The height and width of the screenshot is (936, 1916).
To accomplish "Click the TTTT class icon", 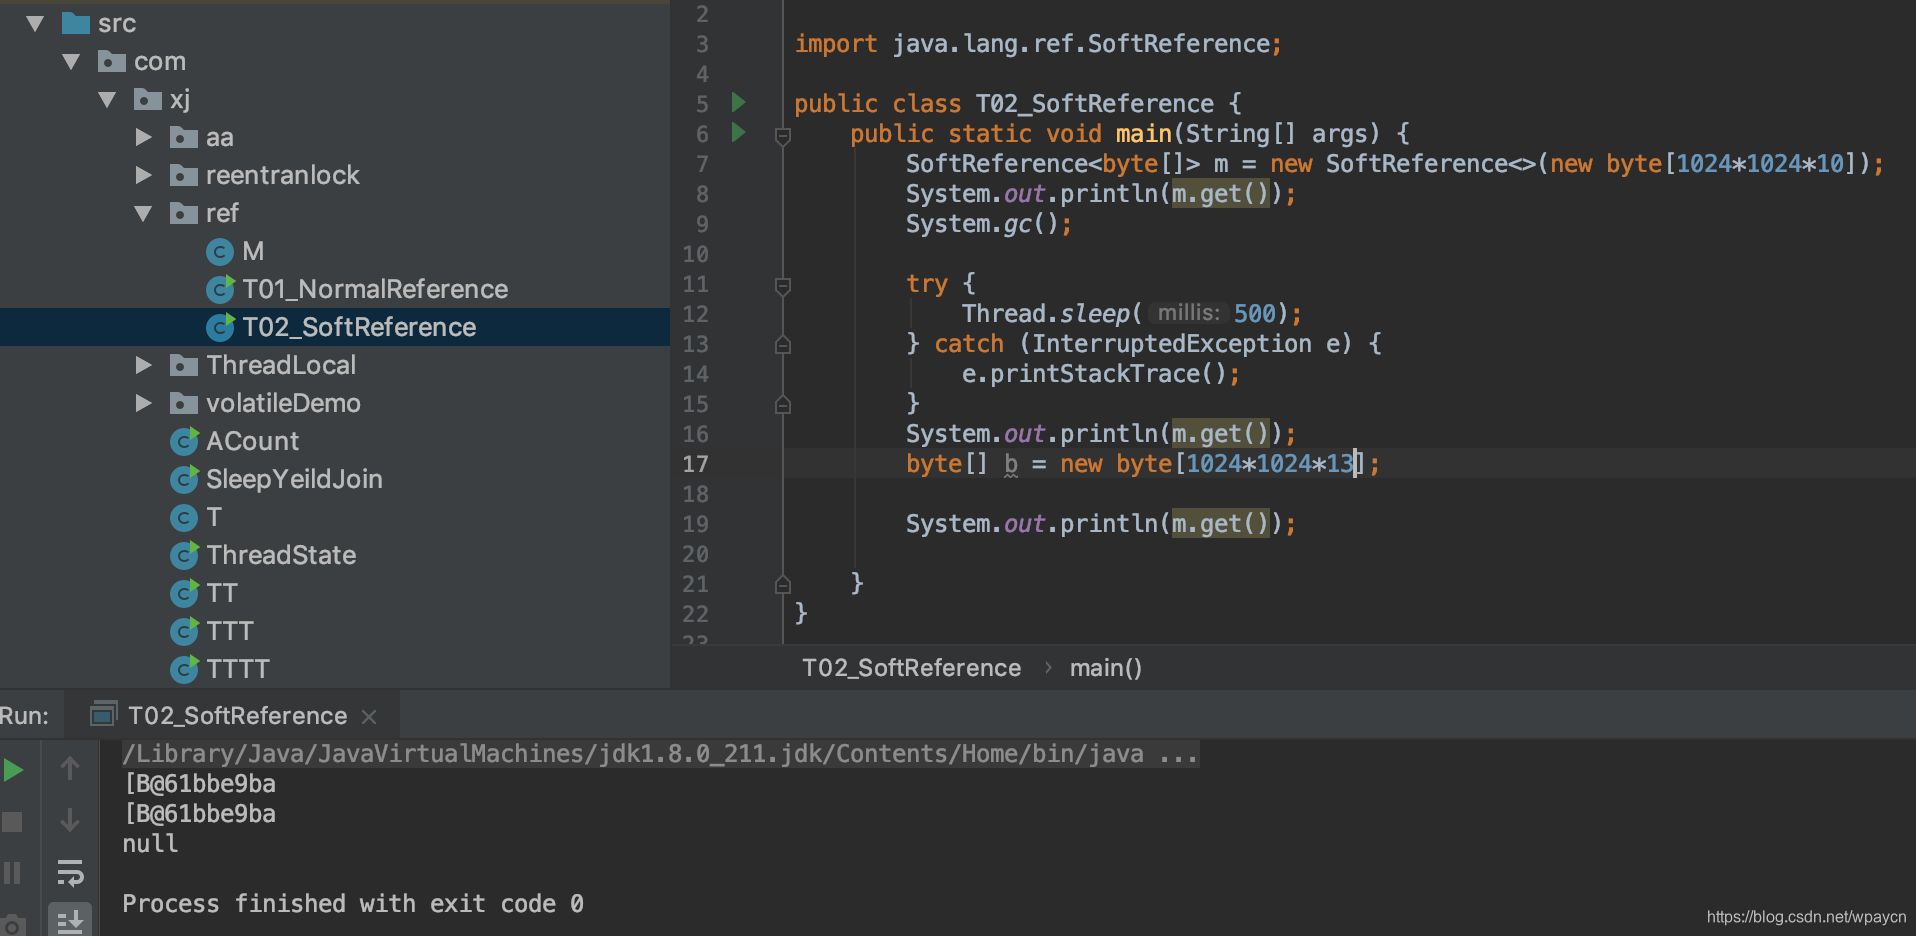I will [x=184, y=669].
